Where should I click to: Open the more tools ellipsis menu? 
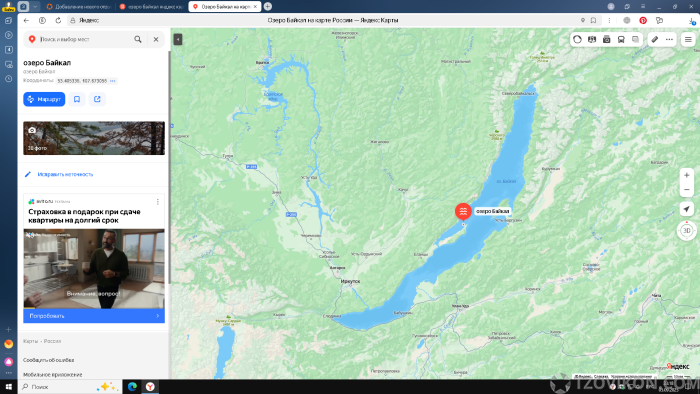click(669, 39)
